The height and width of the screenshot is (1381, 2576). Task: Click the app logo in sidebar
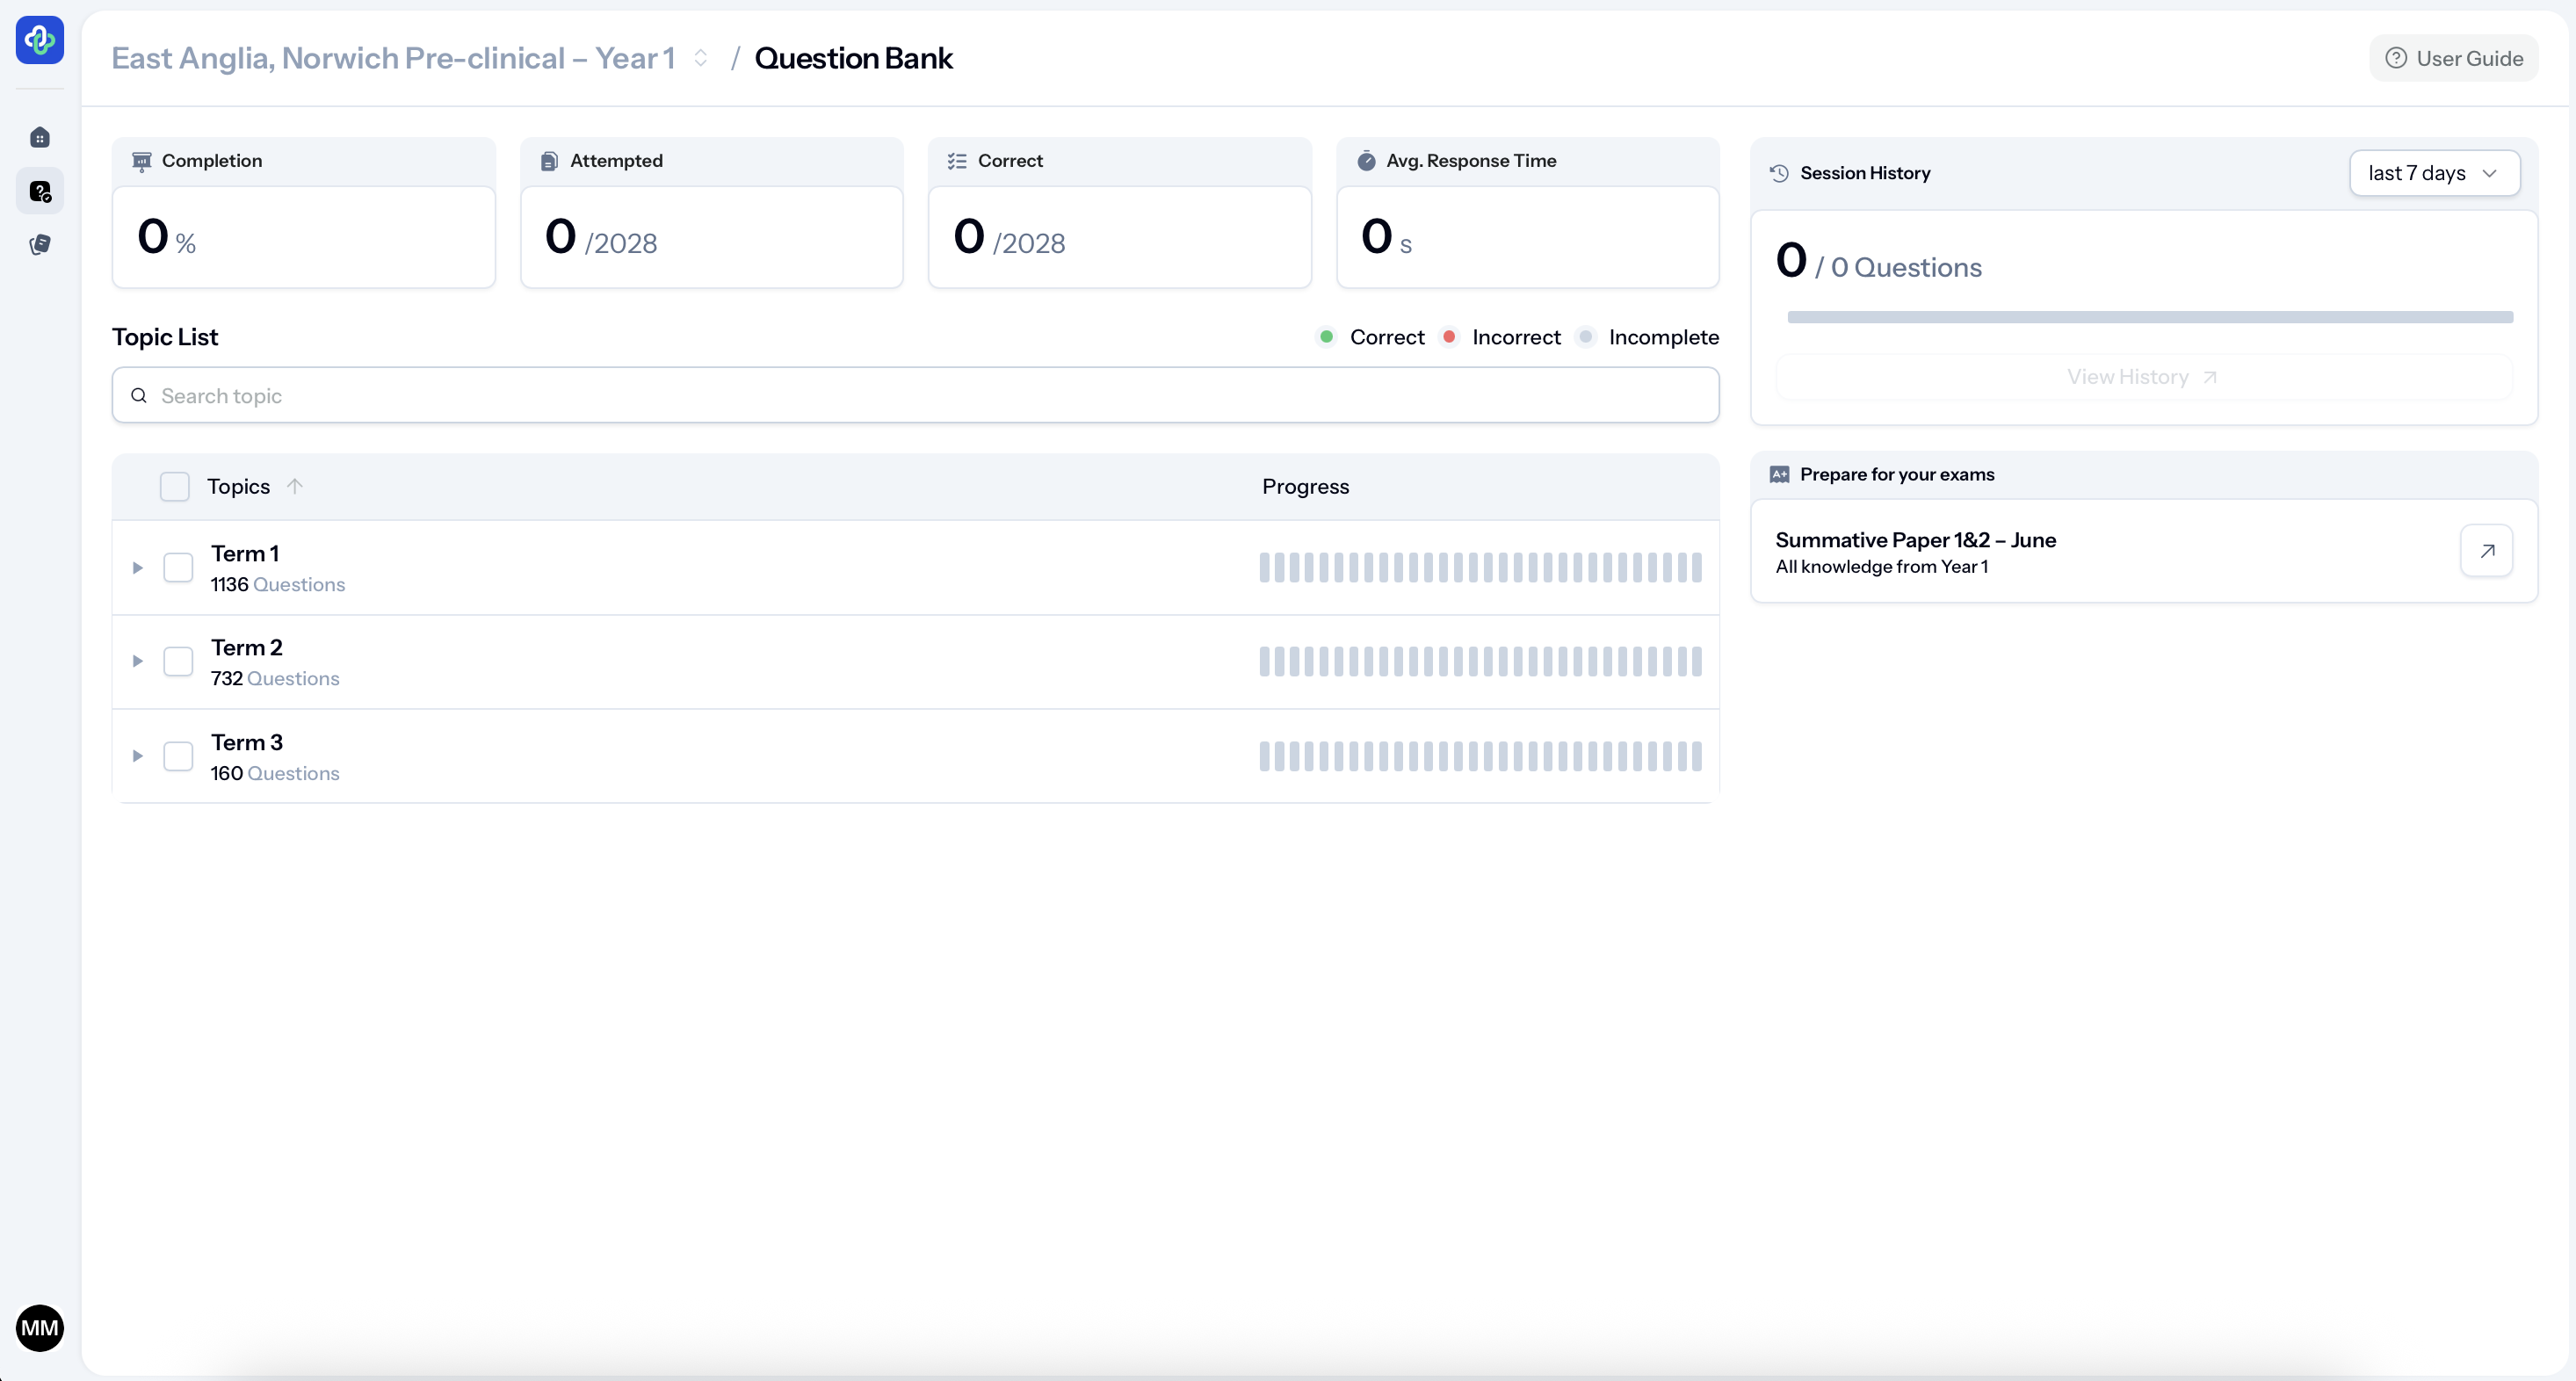coord(40,40)
